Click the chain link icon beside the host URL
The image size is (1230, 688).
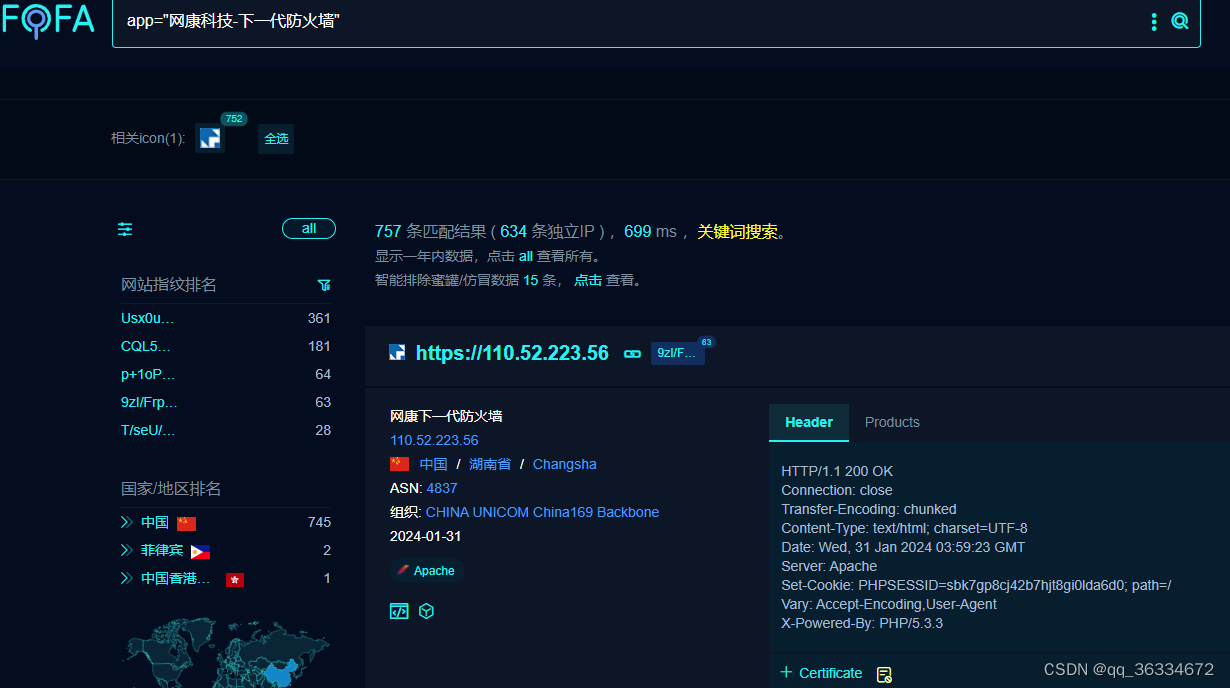pyautogui.click(x=632, y=353)
